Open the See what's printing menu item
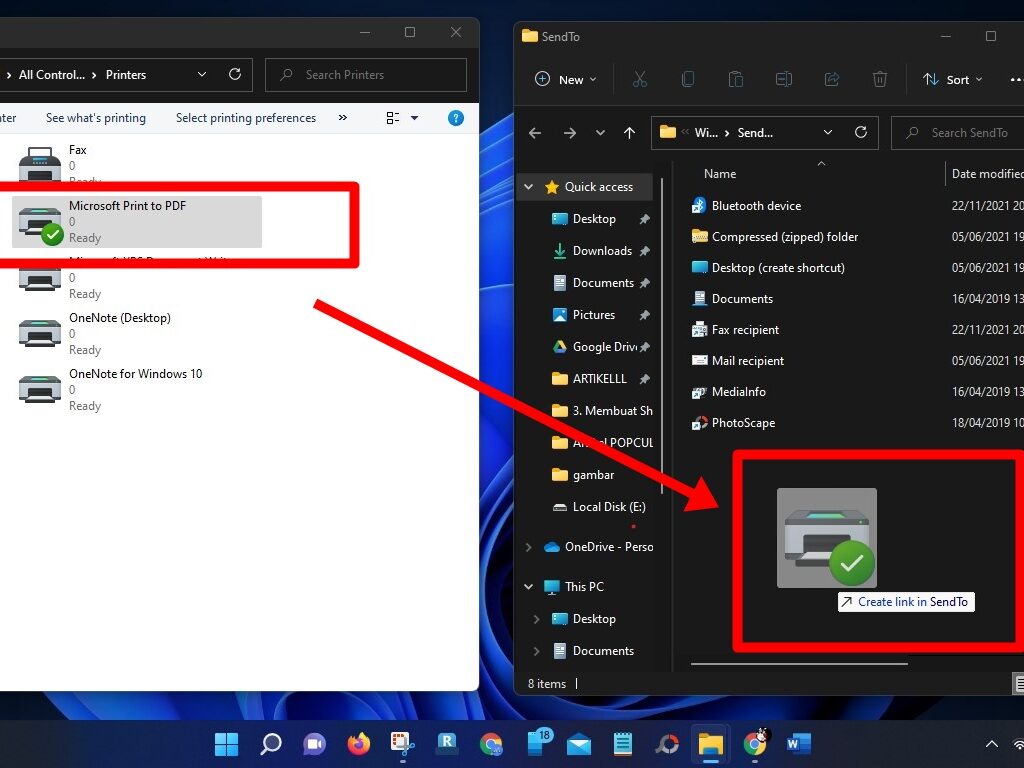Image resolution: width=1024 pixels, height=768 pixels. pos(95,118)
